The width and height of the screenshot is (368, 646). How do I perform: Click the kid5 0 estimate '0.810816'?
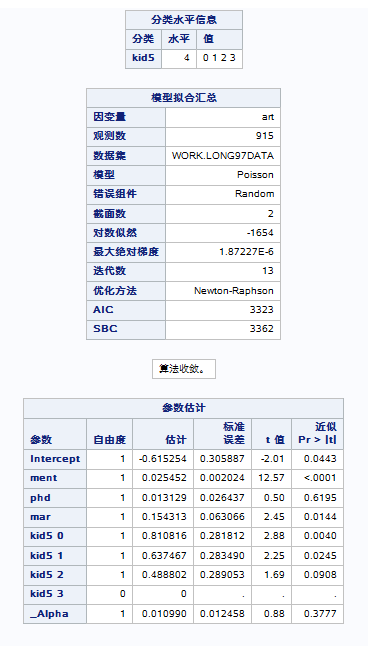pyautogui.click(x=164, y=536)
